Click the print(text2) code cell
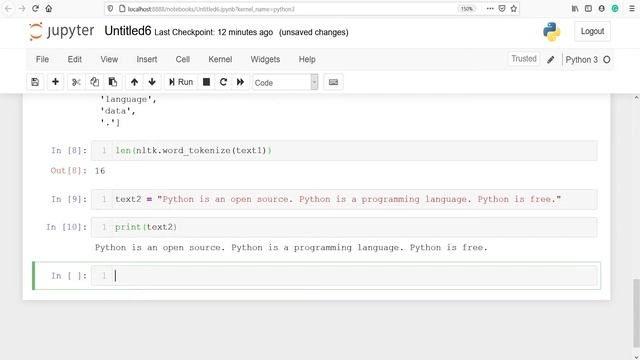This screenshot has width=640, height=360. coord(344,227)
